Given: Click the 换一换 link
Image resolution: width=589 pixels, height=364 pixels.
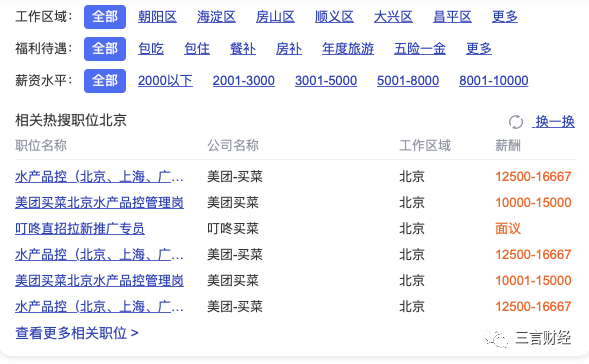Looking at the screenshot, I should pyautogui.click(x=554, y=122).
